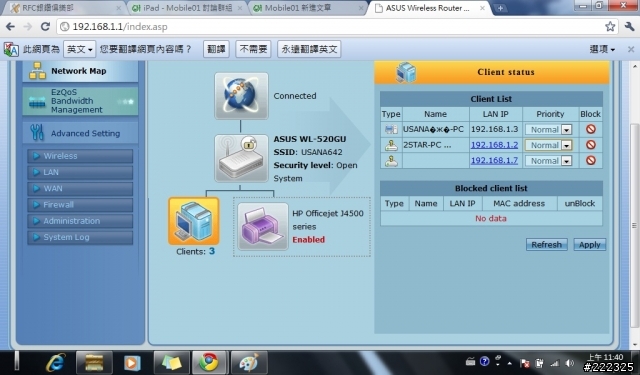Viewport: 640px width, 375px height.
Task: Click the 翻譯 translate button
Action: click(216, 49)
